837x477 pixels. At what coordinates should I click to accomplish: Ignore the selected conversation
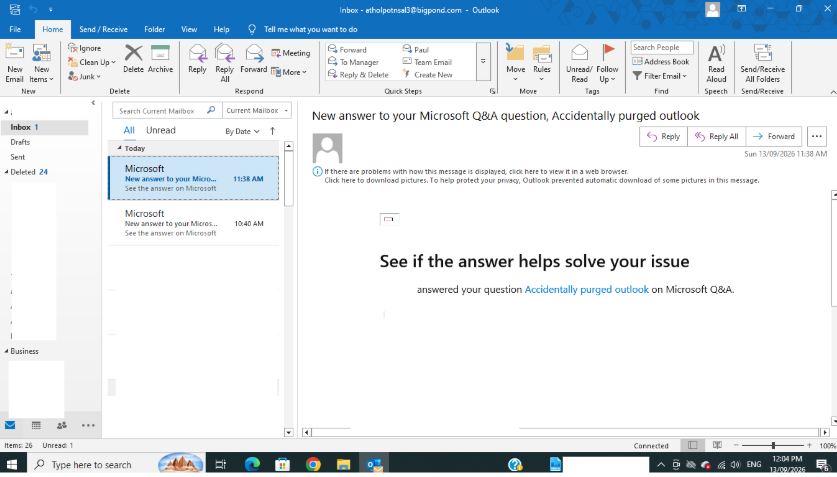[x=84, y=48]
